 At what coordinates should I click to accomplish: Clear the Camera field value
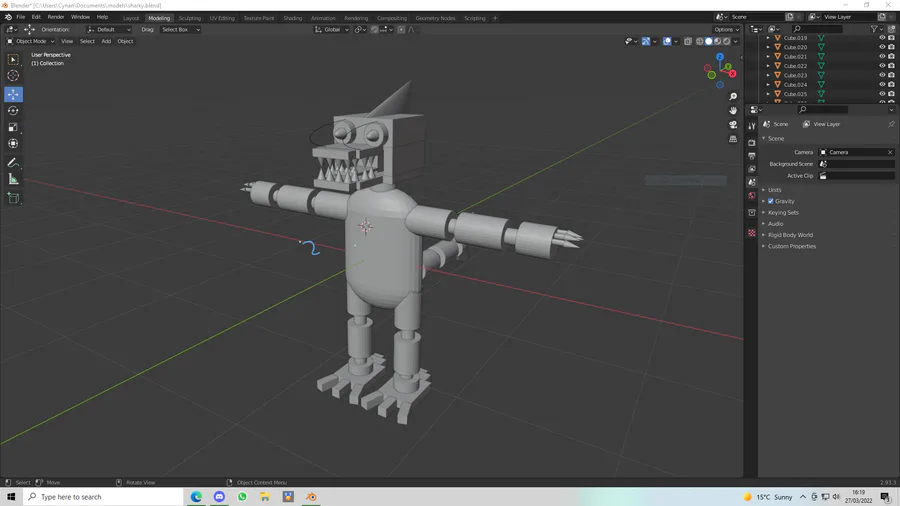coord(890,153)
